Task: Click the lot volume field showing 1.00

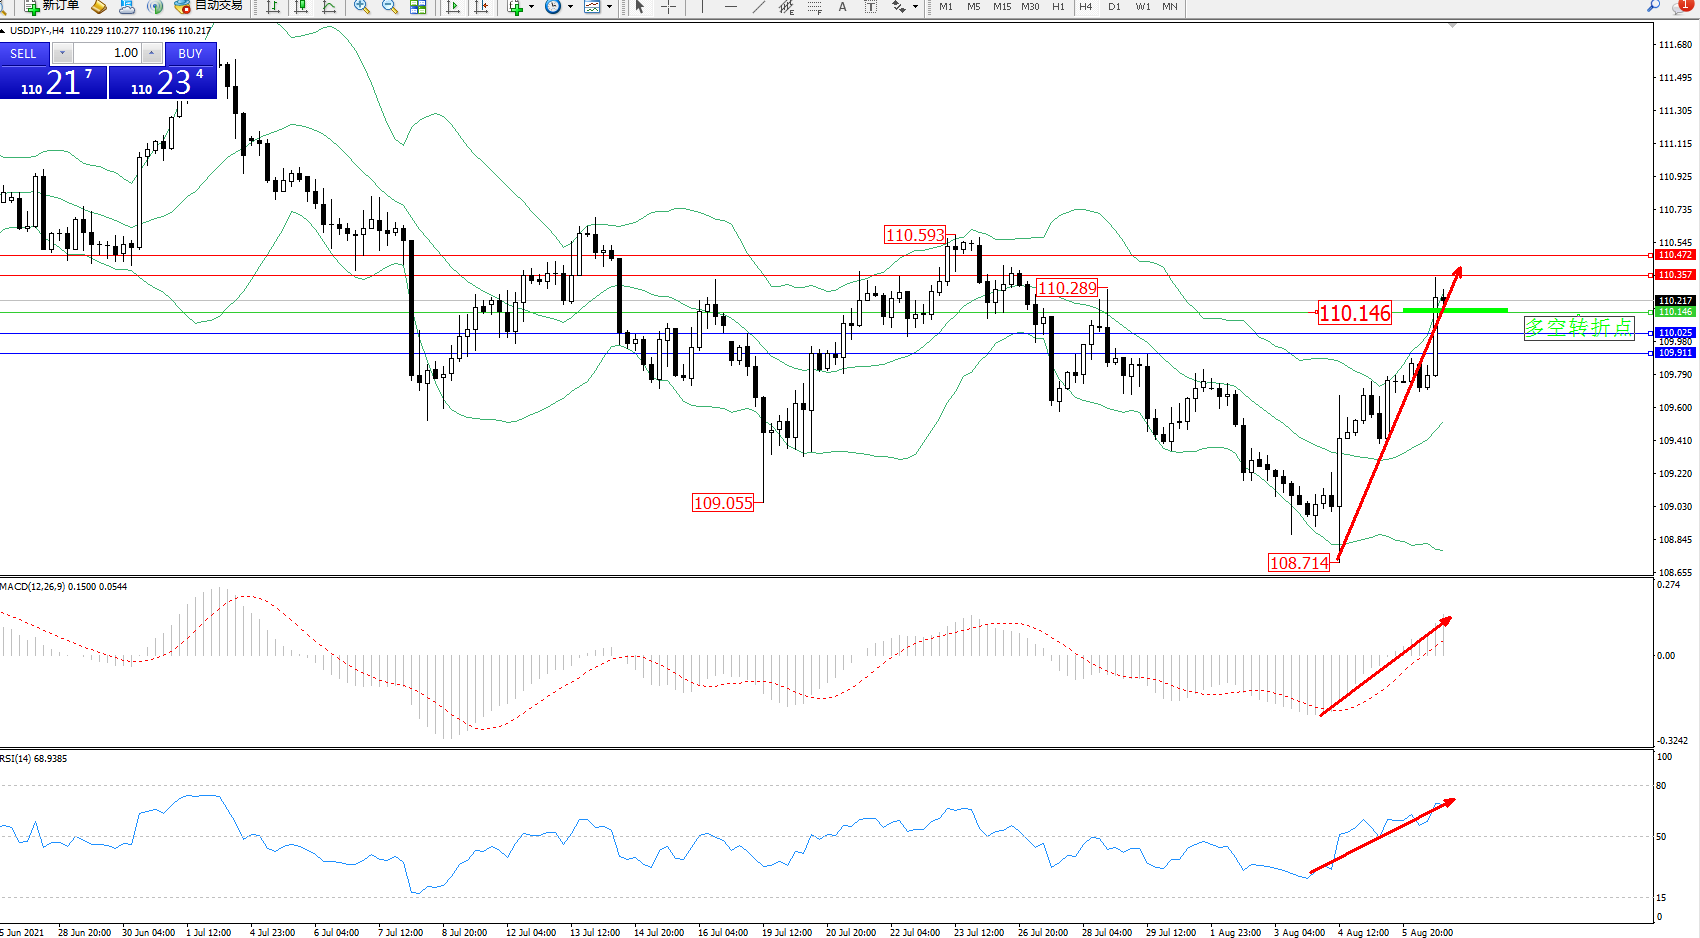Action: 109,53
